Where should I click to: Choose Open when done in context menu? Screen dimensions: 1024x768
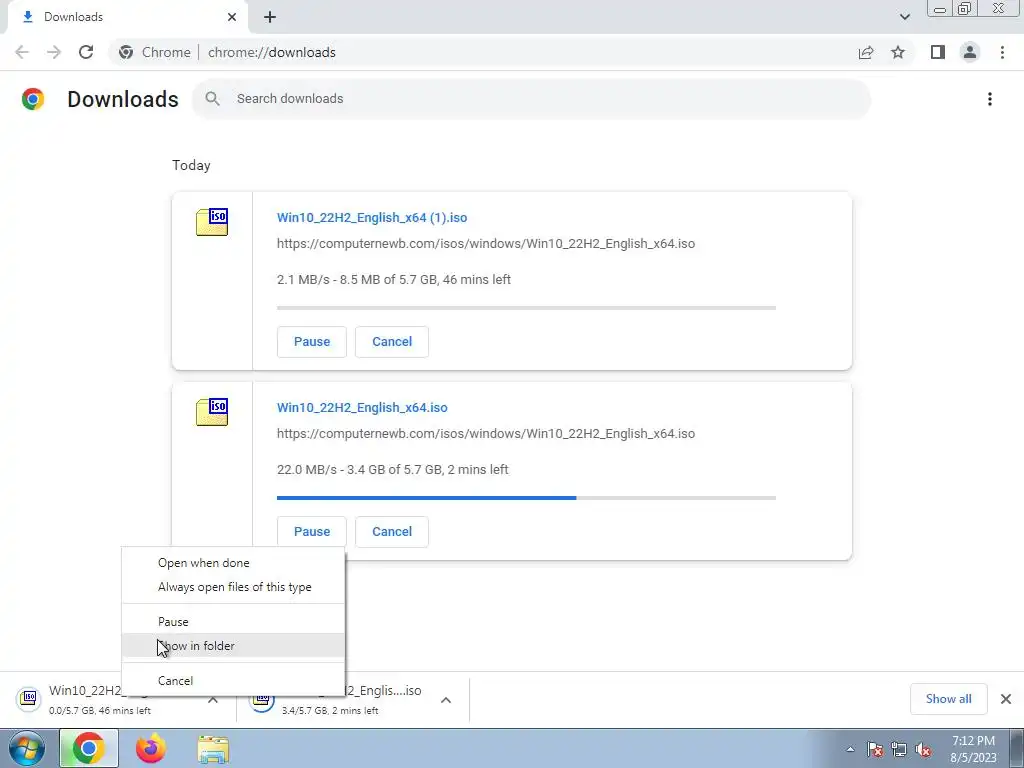tap(233, 563)
